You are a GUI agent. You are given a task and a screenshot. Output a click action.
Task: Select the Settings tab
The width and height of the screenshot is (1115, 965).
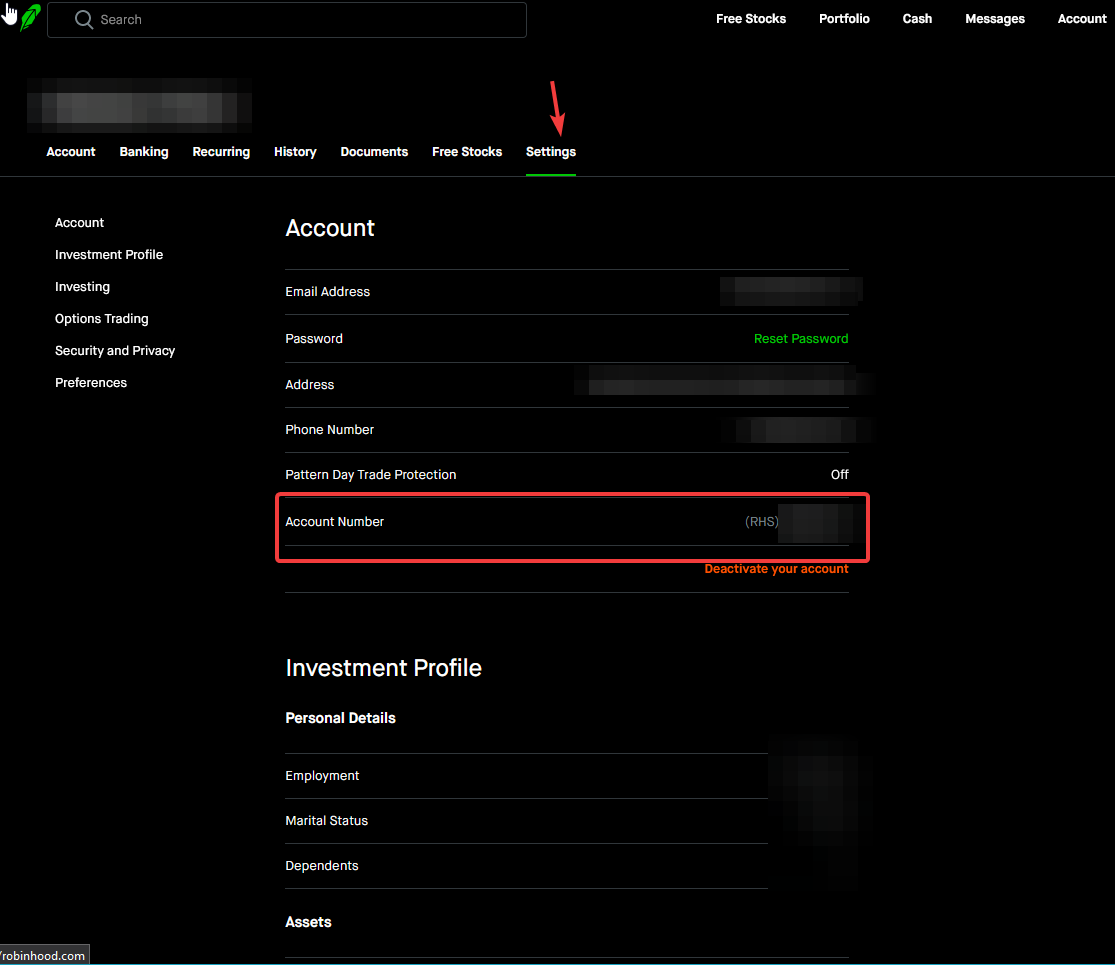coord(550,151)
